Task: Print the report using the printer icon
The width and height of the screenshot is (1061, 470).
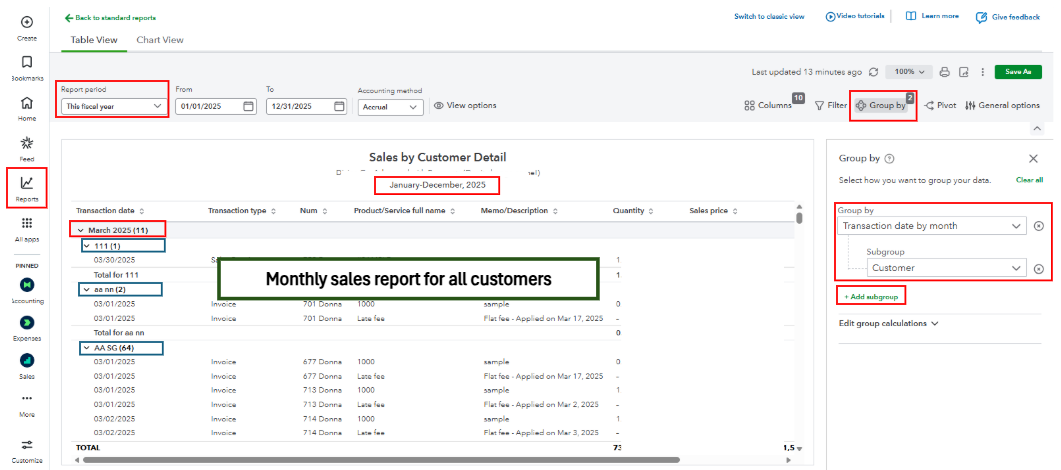Action: (944, 72)
